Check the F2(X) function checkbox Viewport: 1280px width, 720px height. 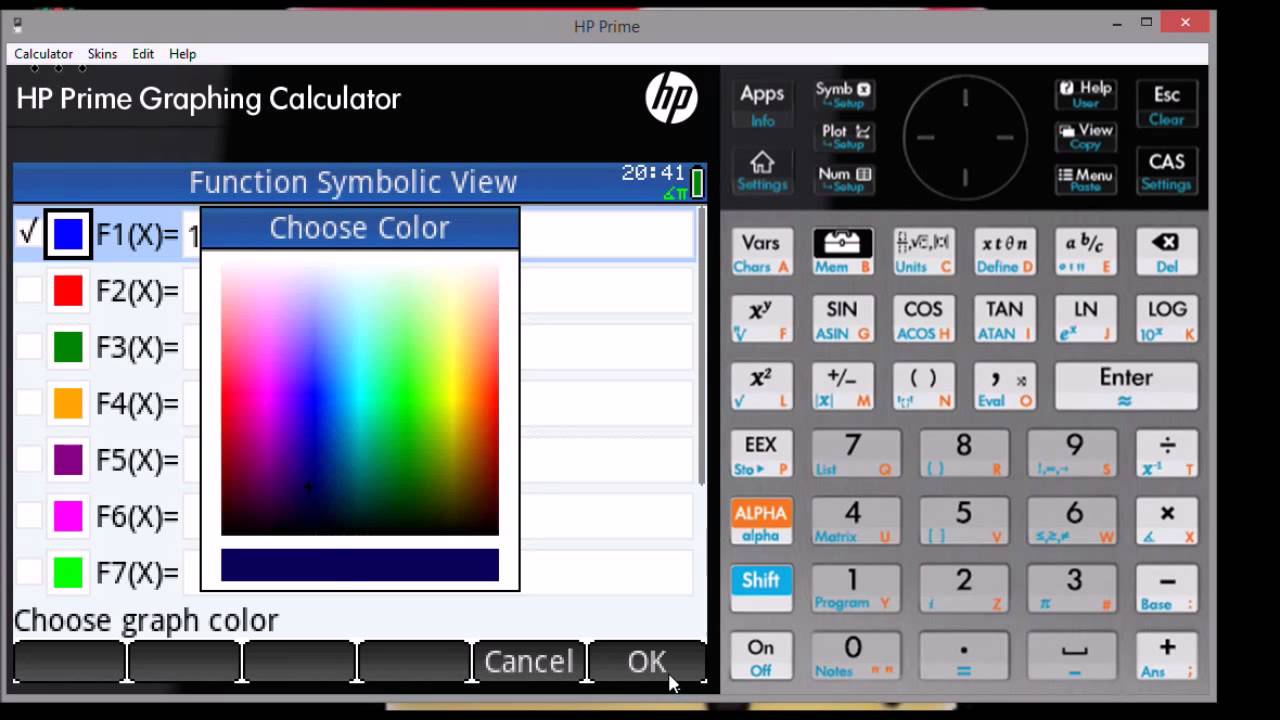tap(29, 290)
